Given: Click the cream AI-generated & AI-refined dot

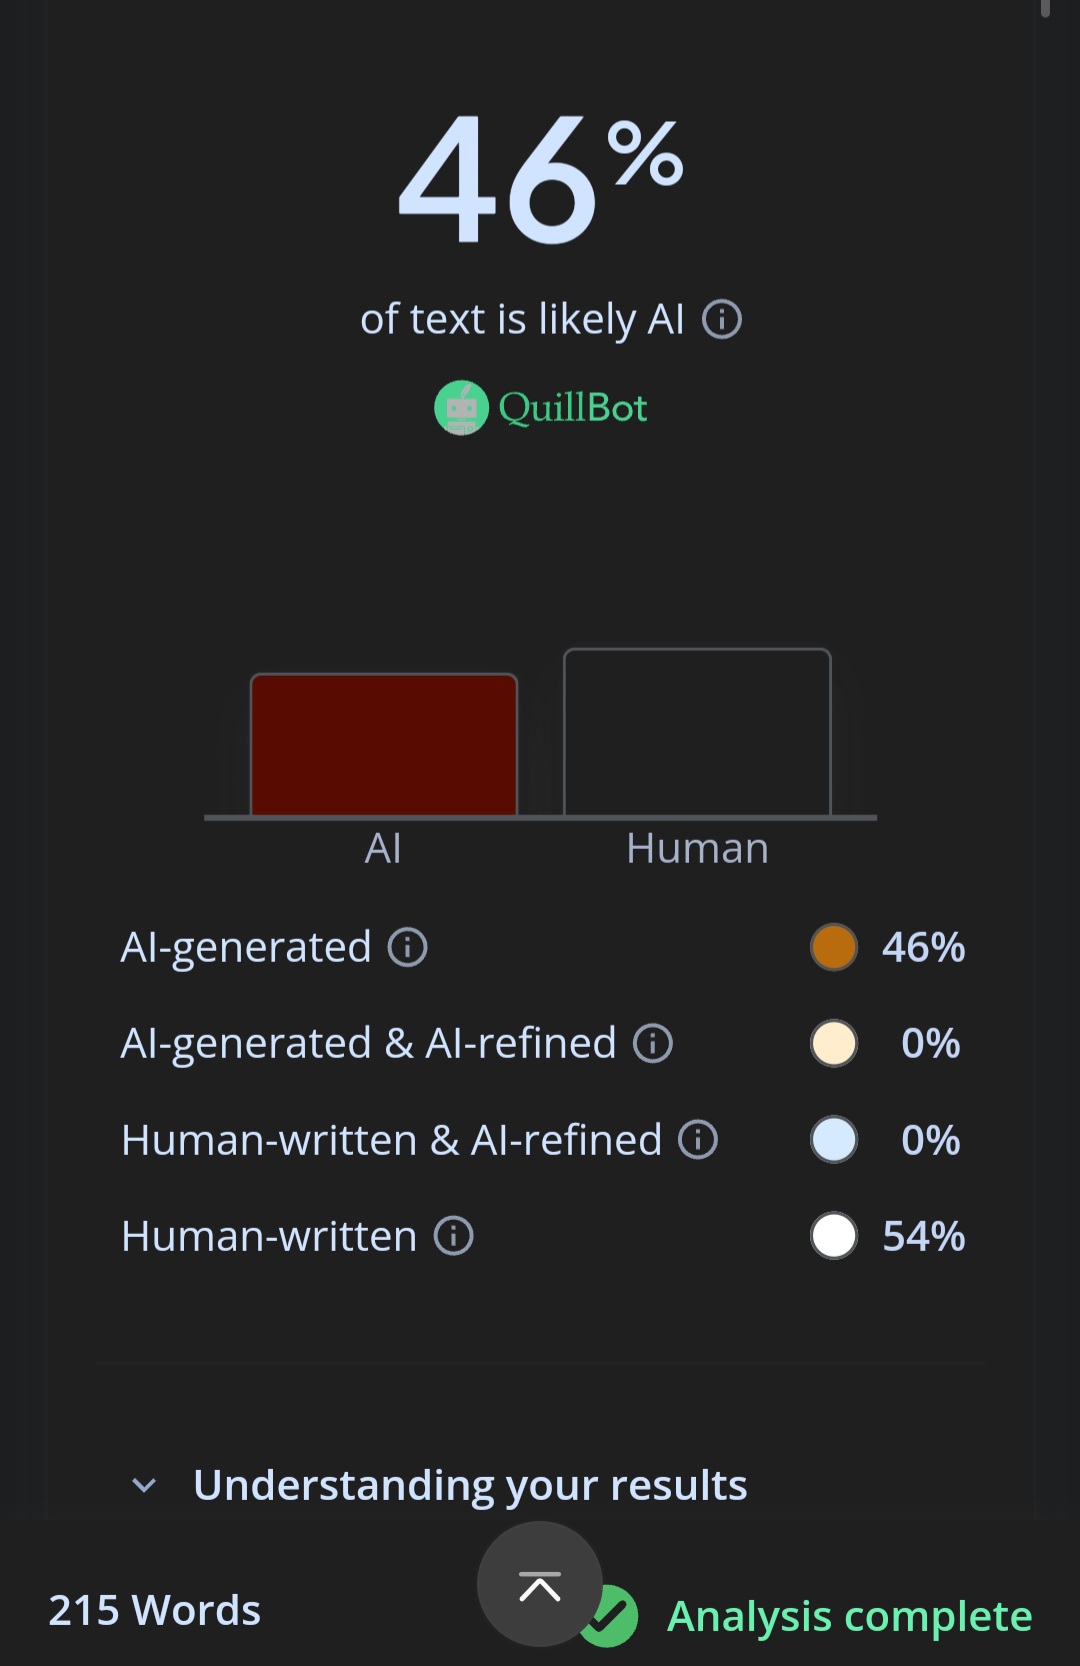Looking at the screenshot, I should [834, 1043].
